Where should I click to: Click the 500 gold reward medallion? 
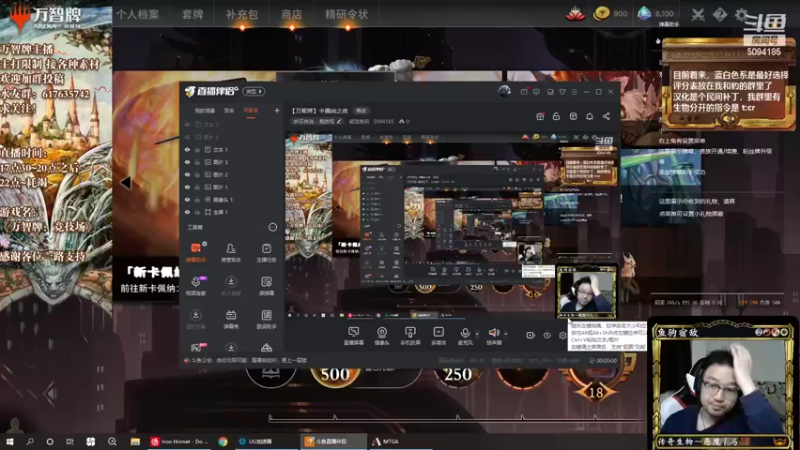click(x=335, y=374)
